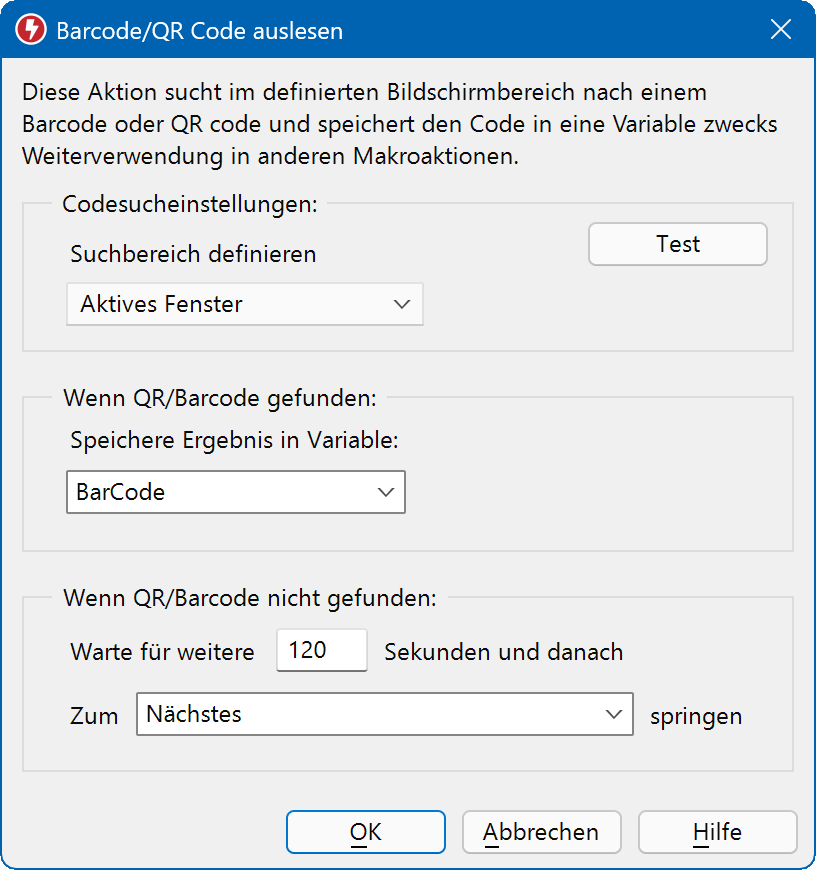The width and height of the screenshot is (816, 870).
Task: Confirm the dialog with OK
Action: [x=365, y=831]
